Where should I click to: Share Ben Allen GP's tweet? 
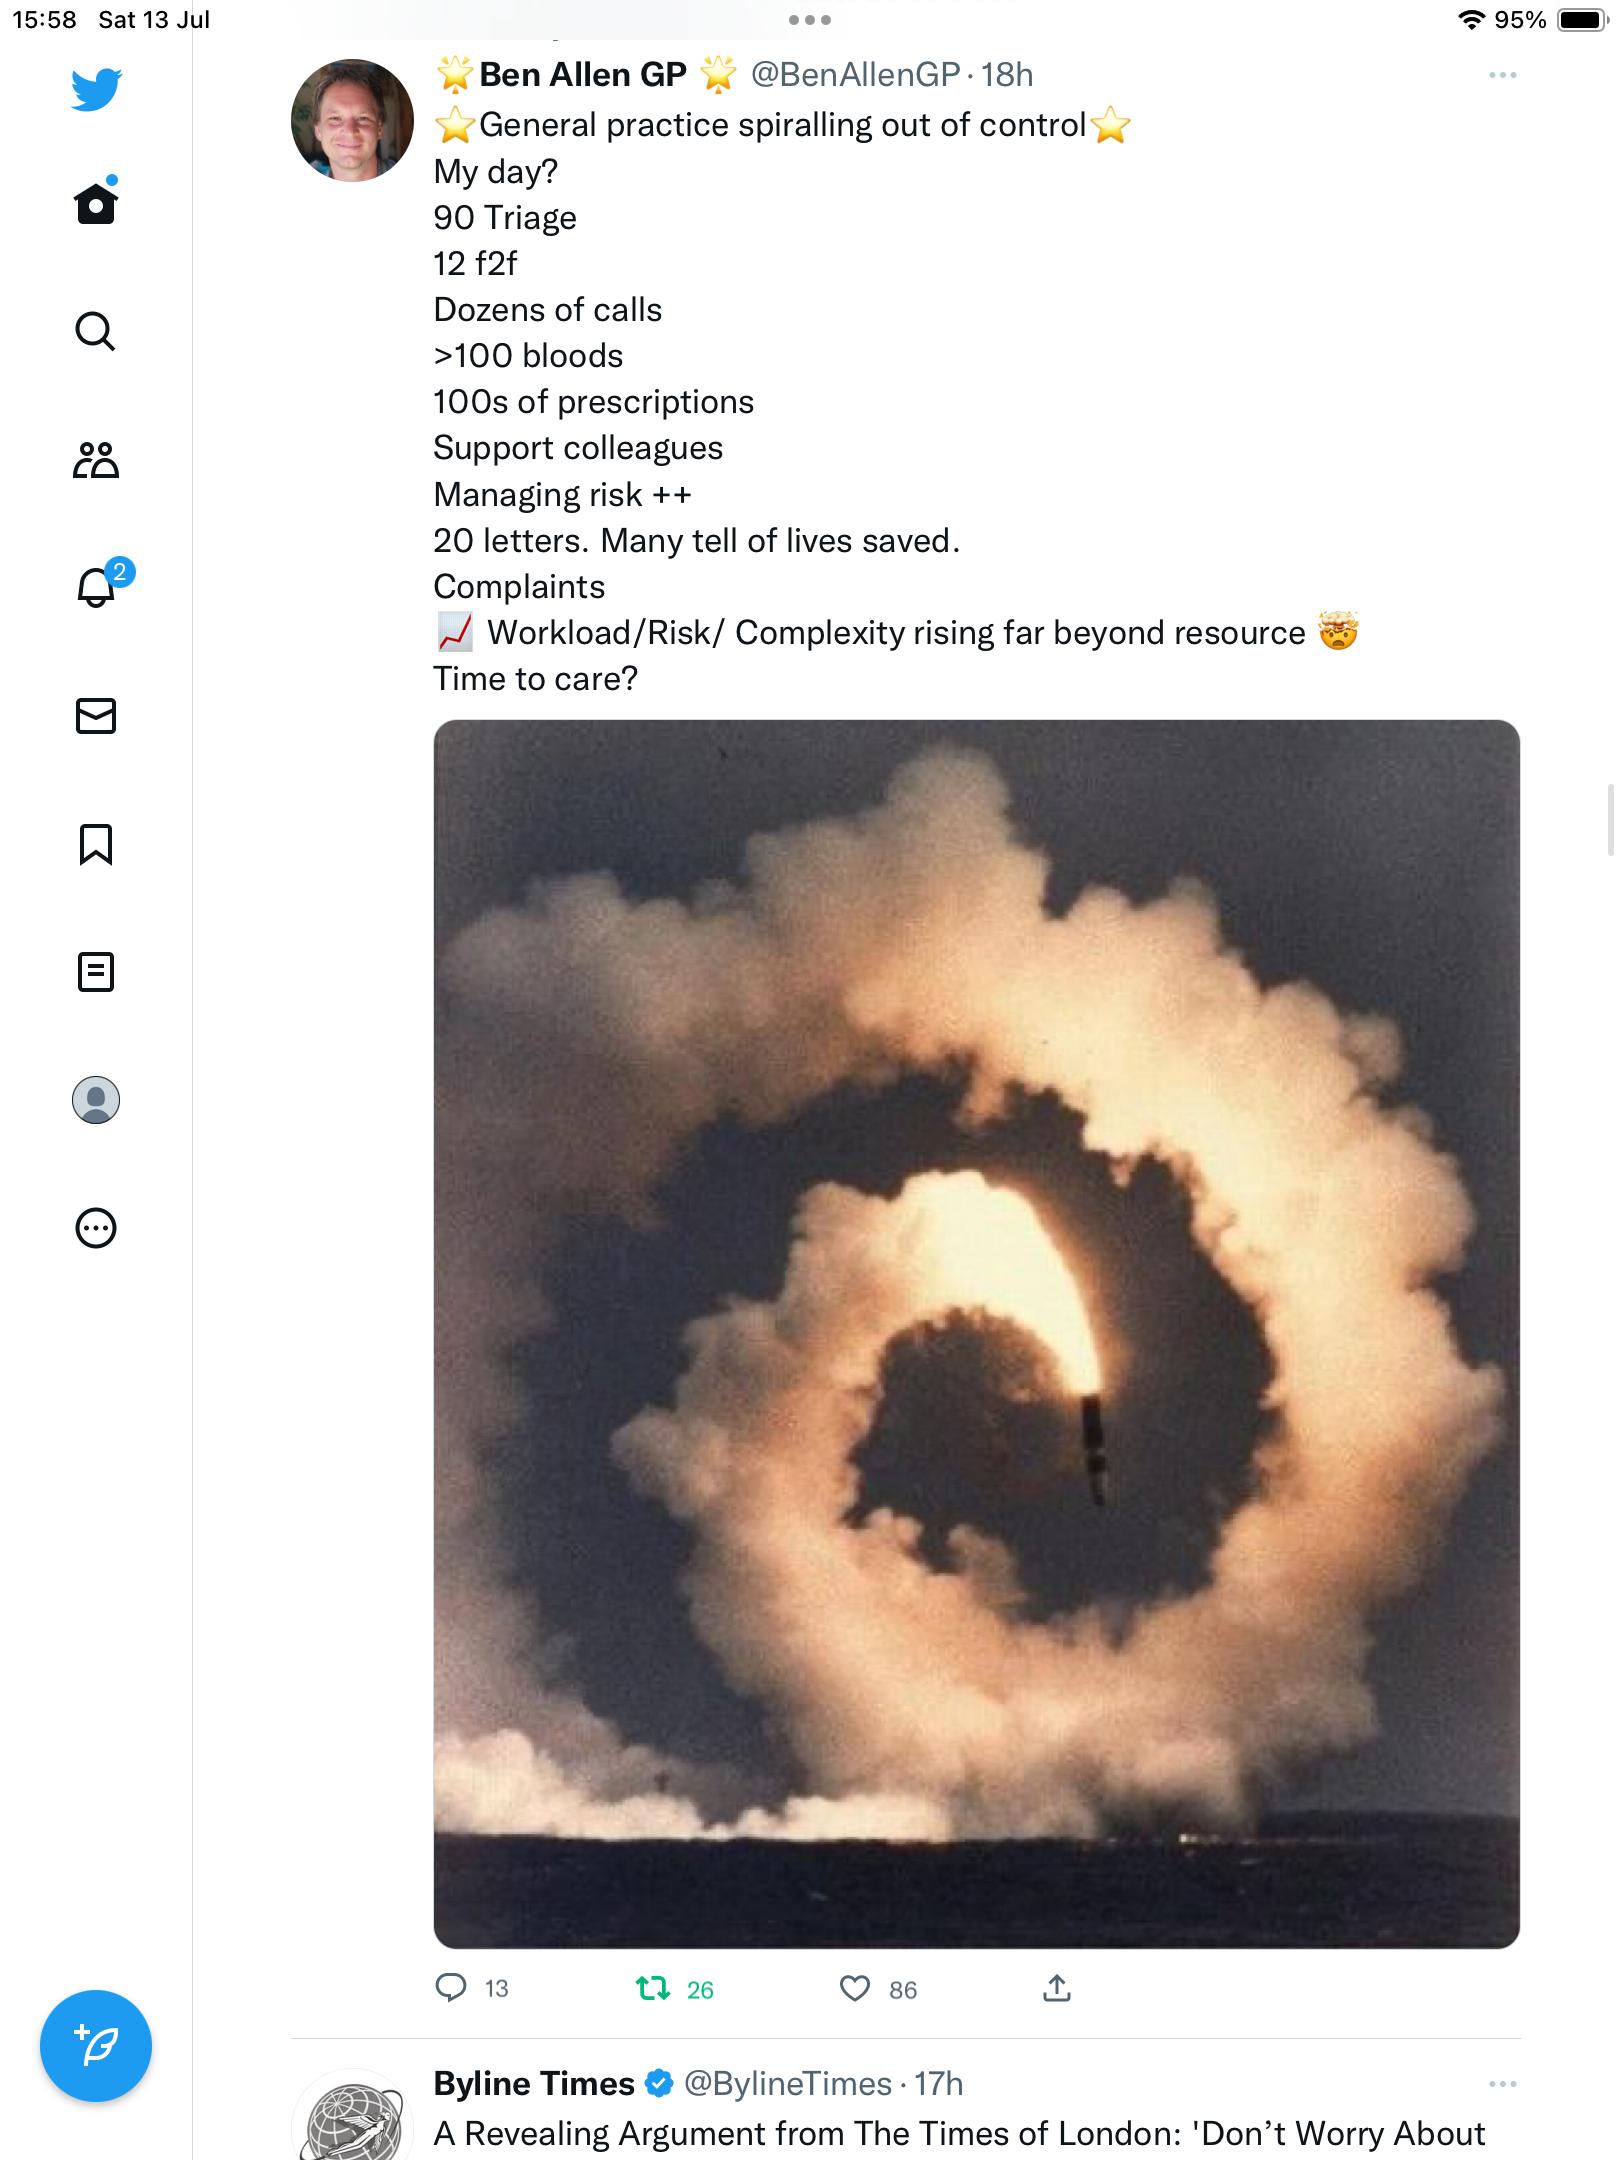[1057, 1988]
